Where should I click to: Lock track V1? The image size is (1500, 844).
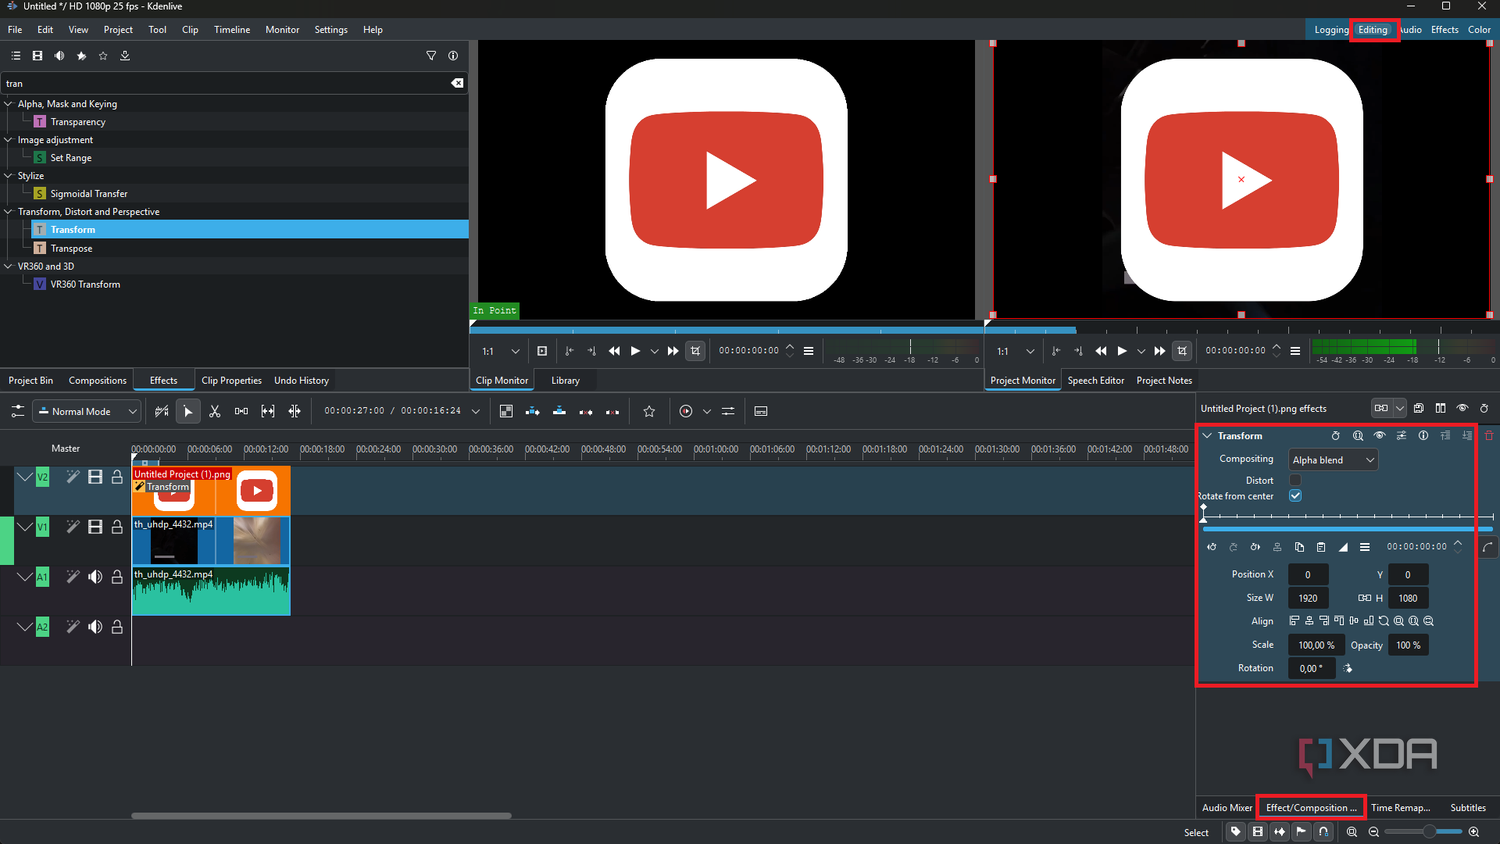(x=117, y=527)
